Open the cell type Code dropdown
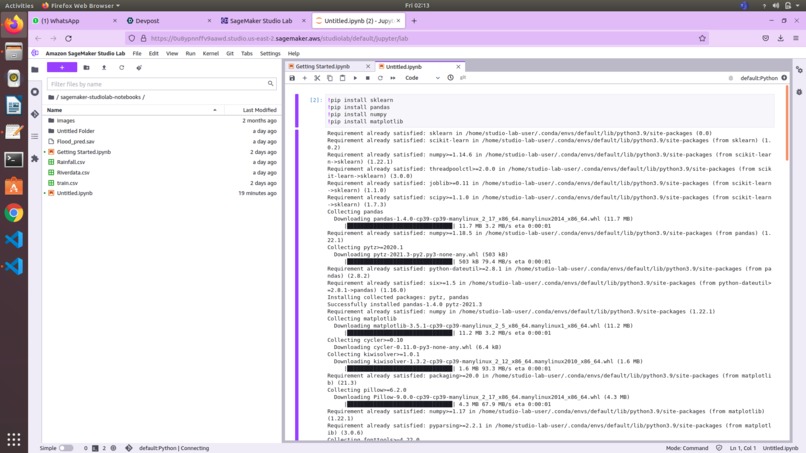 [423, 78]
